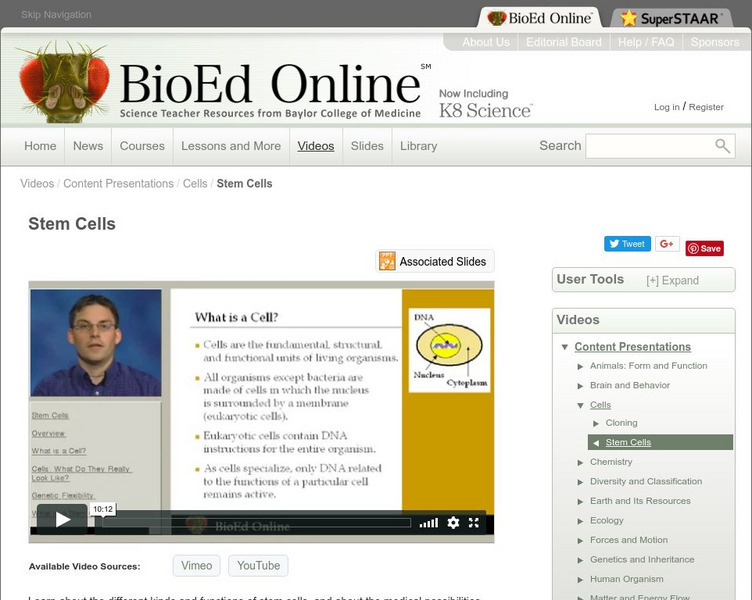
Task: Click the Log in link
Action: pos(667,107)
